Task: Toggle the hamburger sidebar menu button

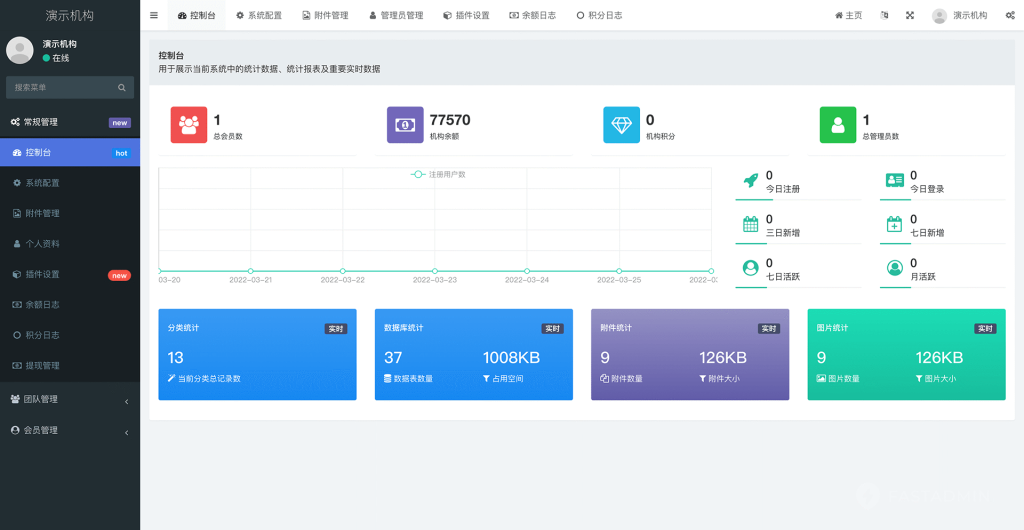Action: [x=153, y=15]
